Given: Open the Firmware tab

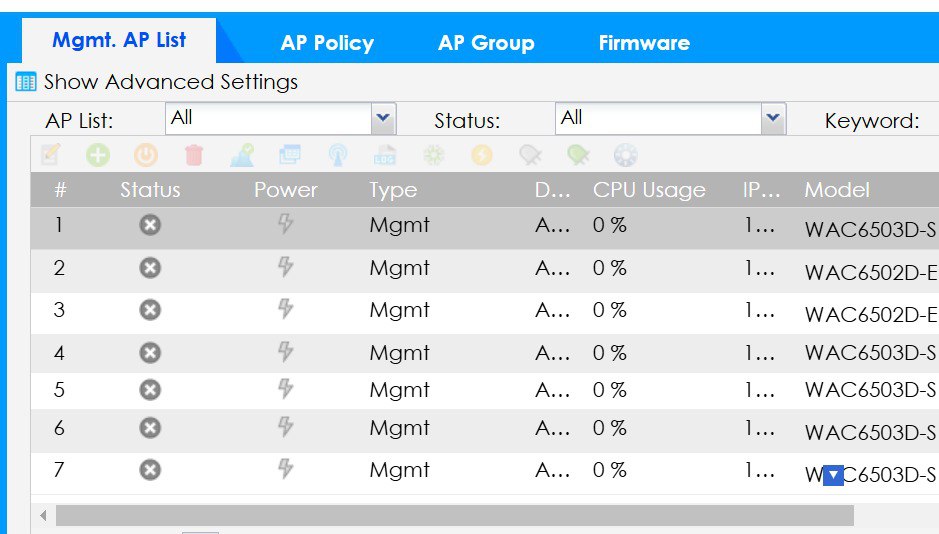Looking at the screenshot, I should (x=644, y=43).
